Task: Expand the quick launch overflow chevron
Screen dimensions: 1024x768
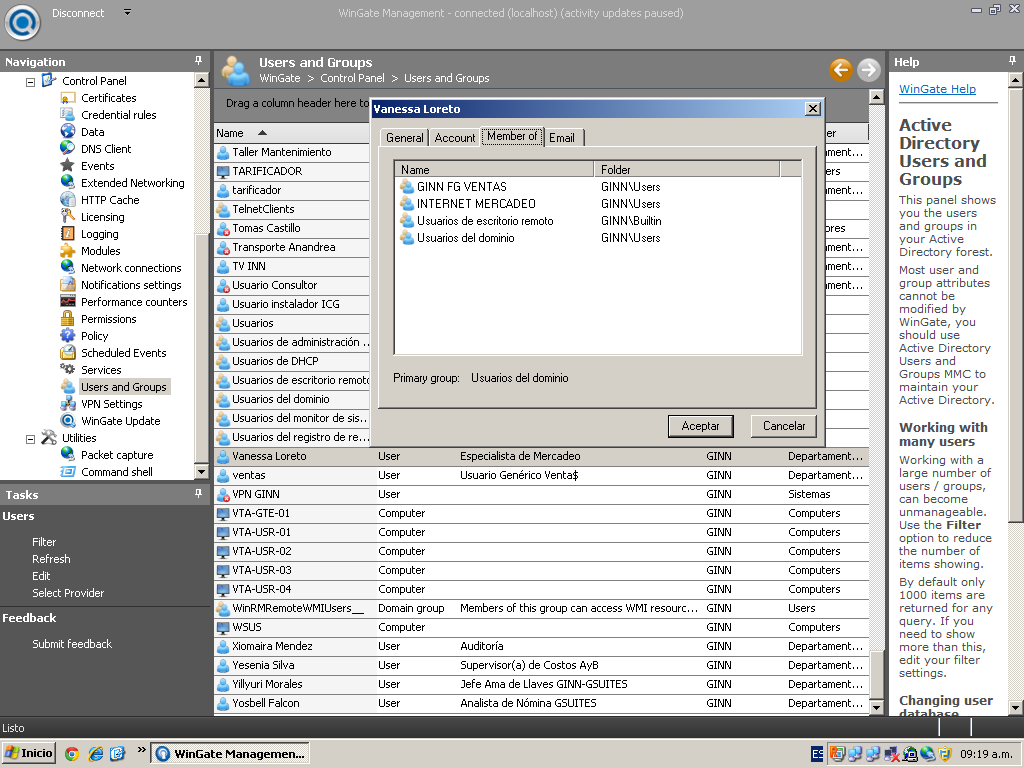Action: [141, 750]
